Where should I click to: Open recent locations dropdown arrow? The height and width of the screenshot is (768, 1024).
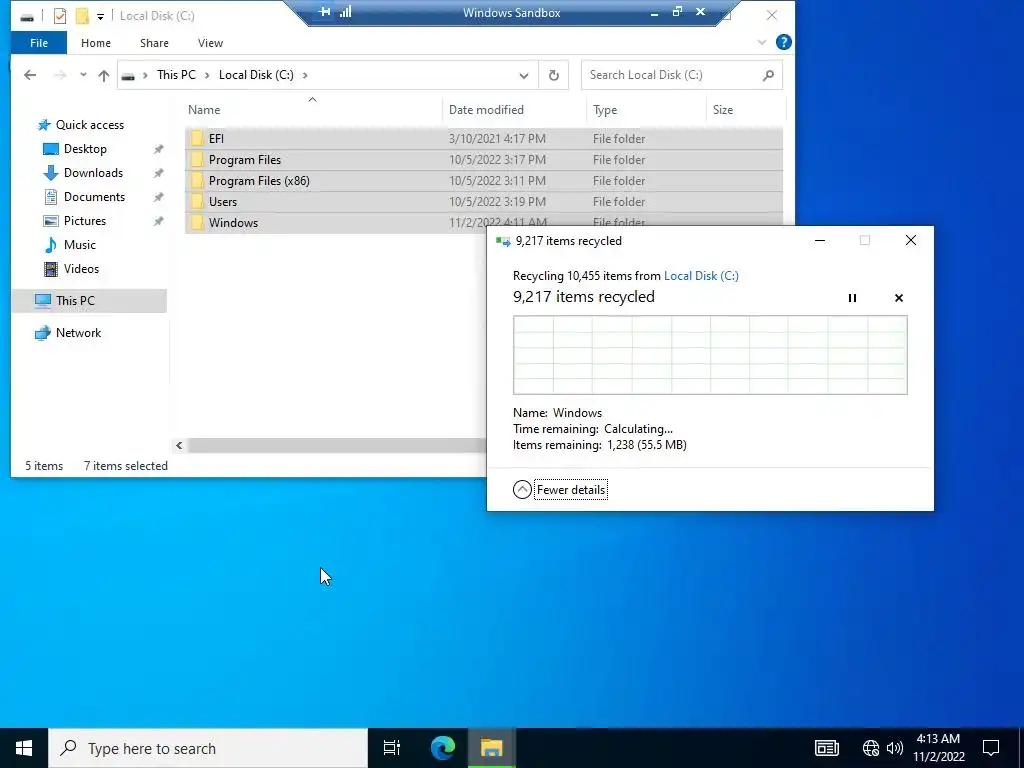(83, 75)
